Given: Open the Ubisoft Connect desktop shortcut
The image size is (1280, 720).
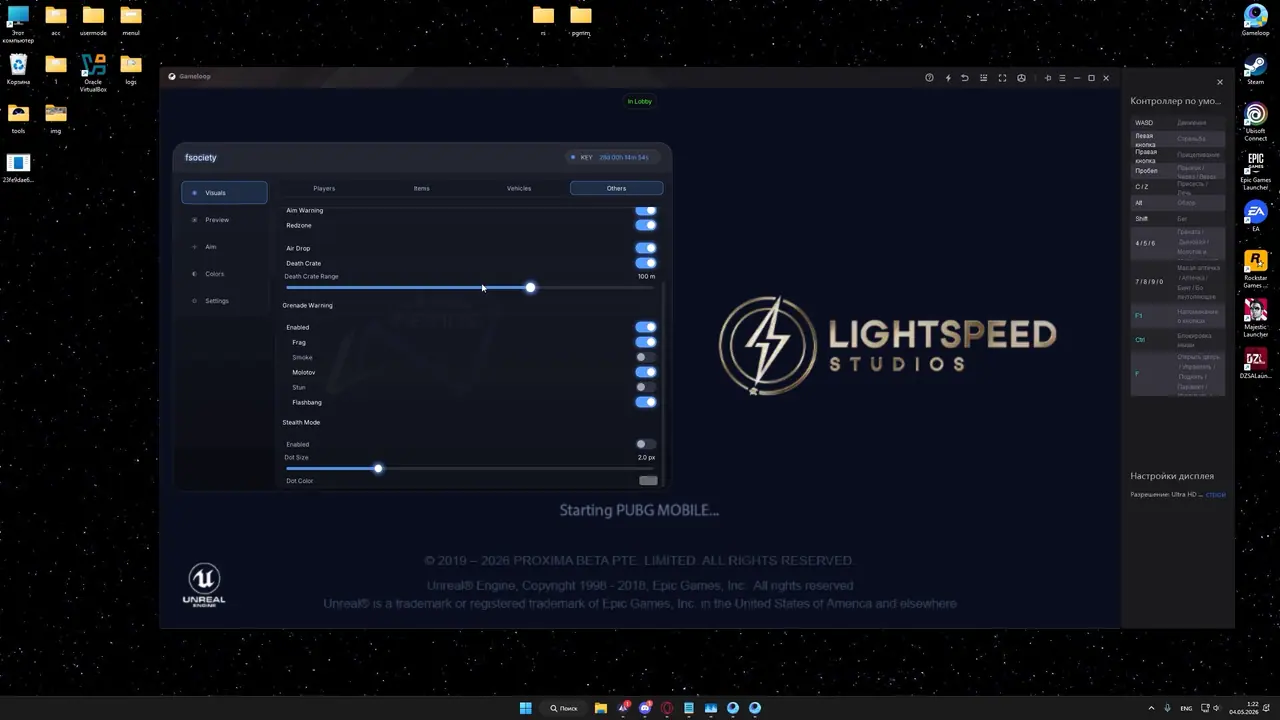Looking at the screenshot, I should (x=1255, y=120).
